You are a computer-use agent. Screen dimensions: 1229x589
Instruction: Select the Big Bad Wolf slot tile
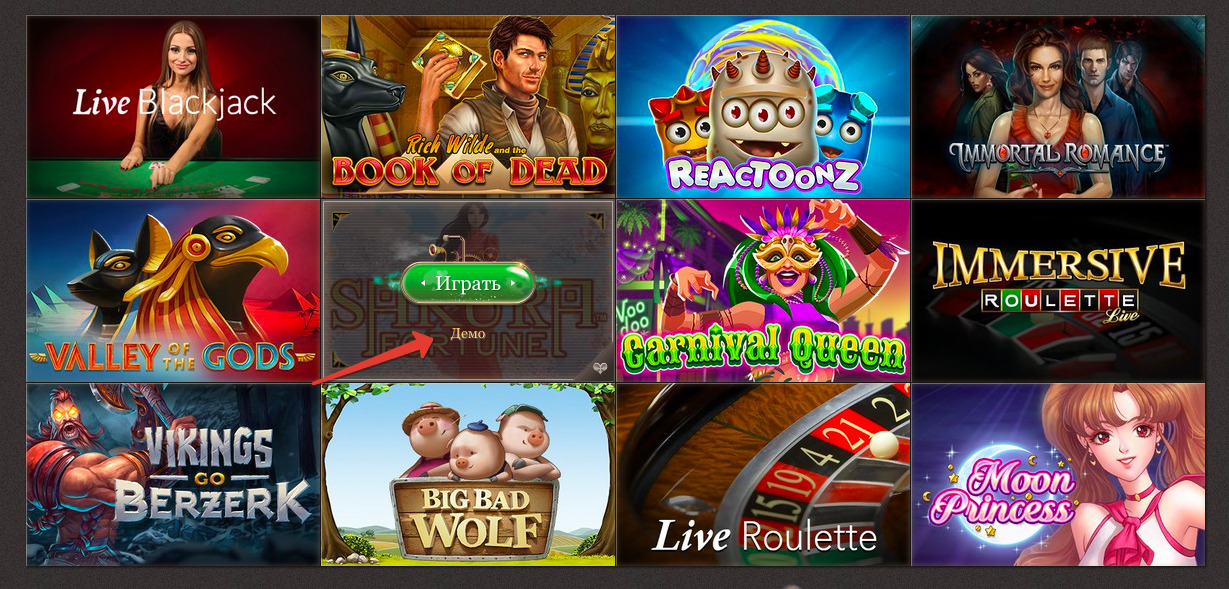[467, 474]
